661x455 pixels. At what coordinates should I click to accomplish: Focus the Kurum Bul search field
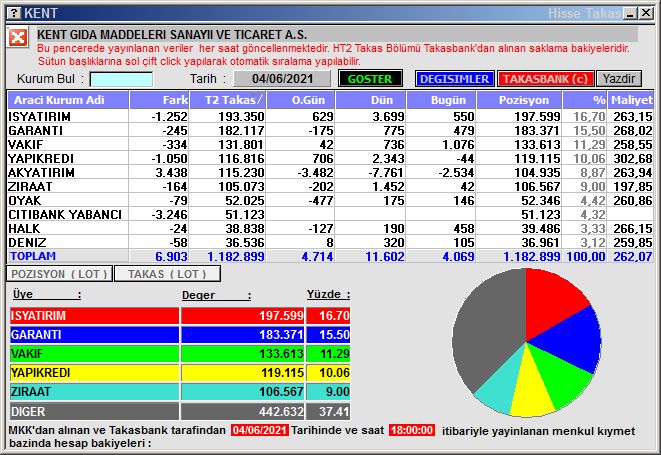pyautogui.click(x=121, y=79)
